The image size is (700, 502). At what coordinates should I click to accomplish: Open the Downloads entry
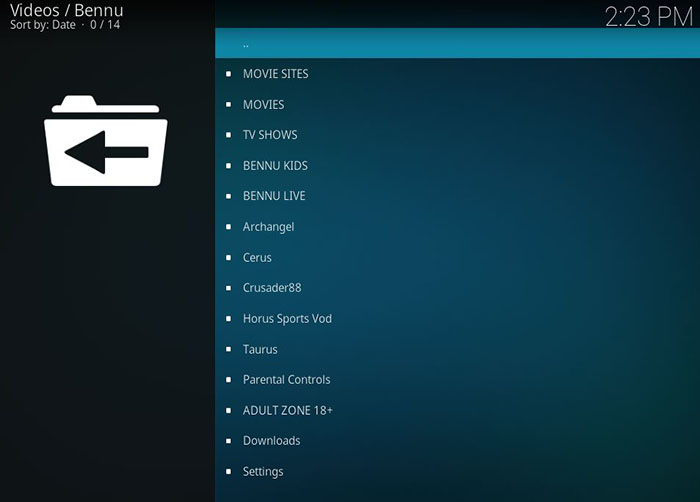[x=457, y=441]
